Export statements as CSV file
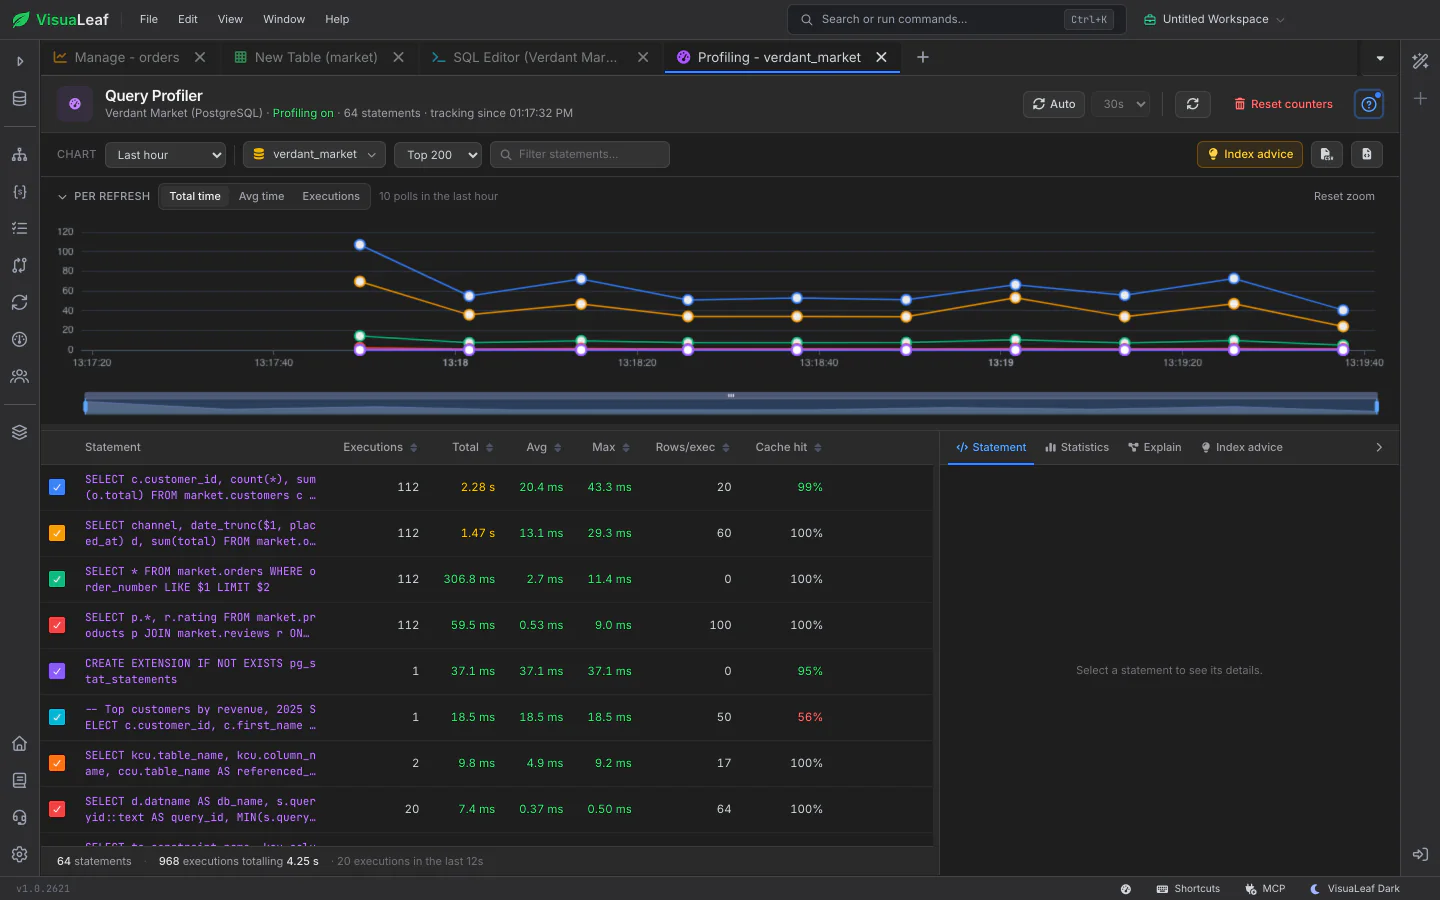The height and width of the screenshot is (900, 1440). click(x=1326, y=154)
